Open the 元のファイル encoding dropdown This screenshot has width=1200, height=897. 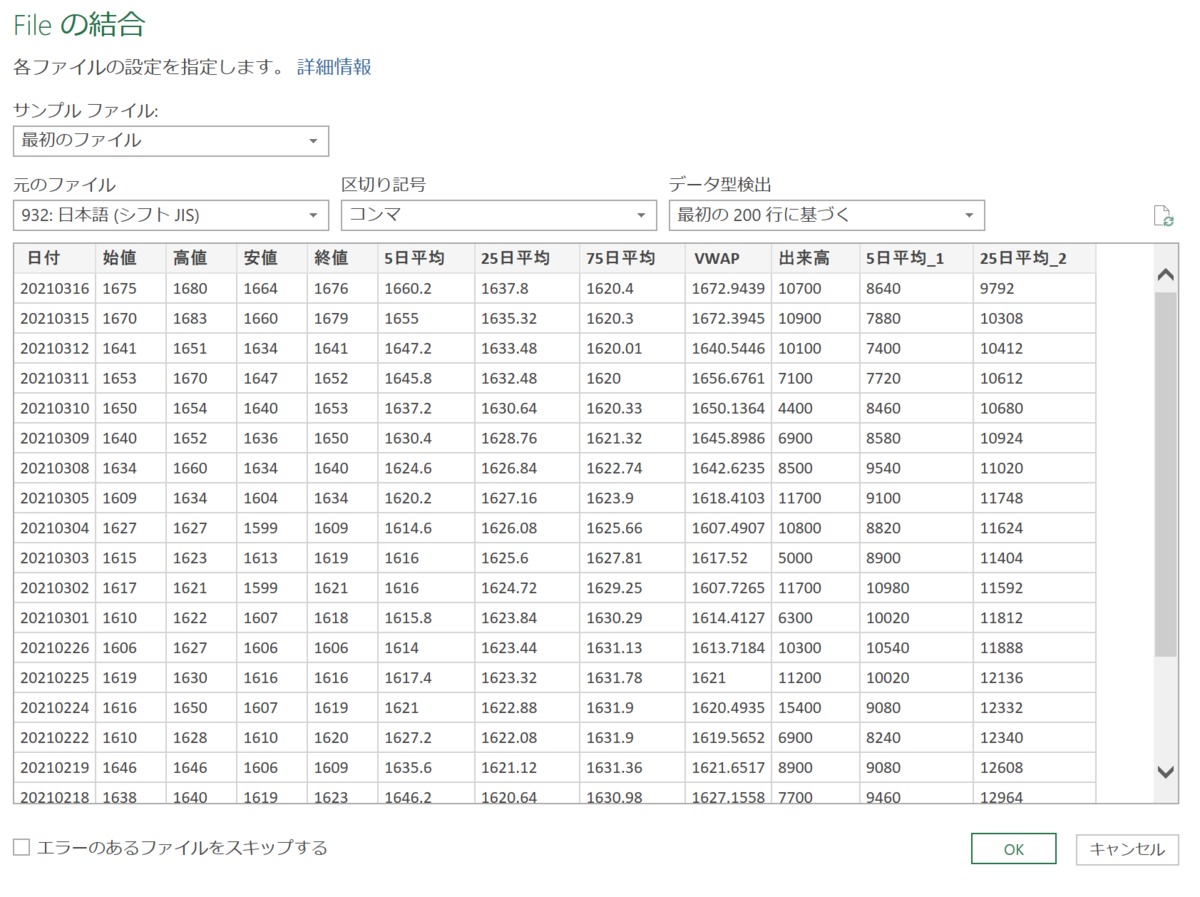(x=171, y=215)
